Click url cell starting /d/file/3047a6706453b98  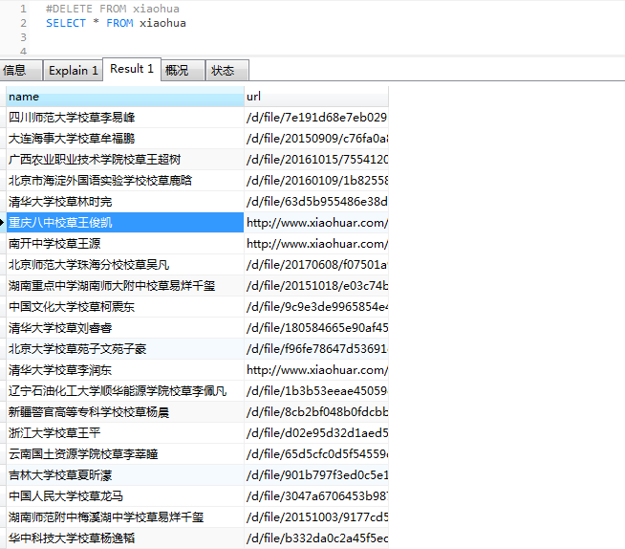[316, 496]
